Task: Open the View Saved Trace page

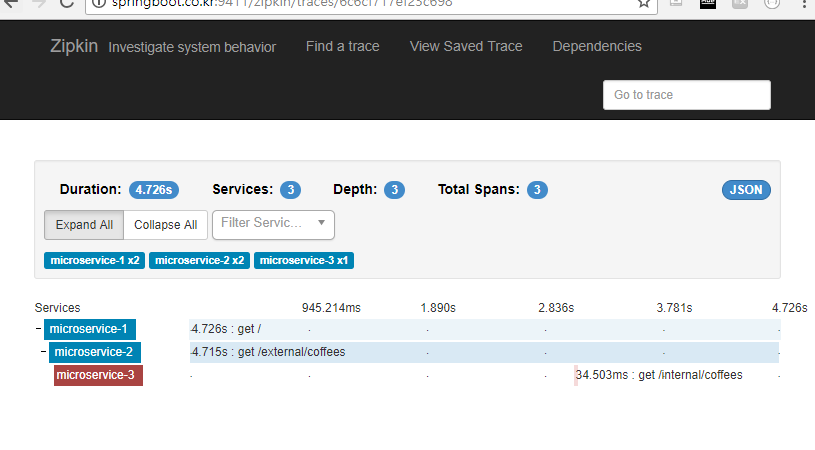Action: tap(466, 46)
